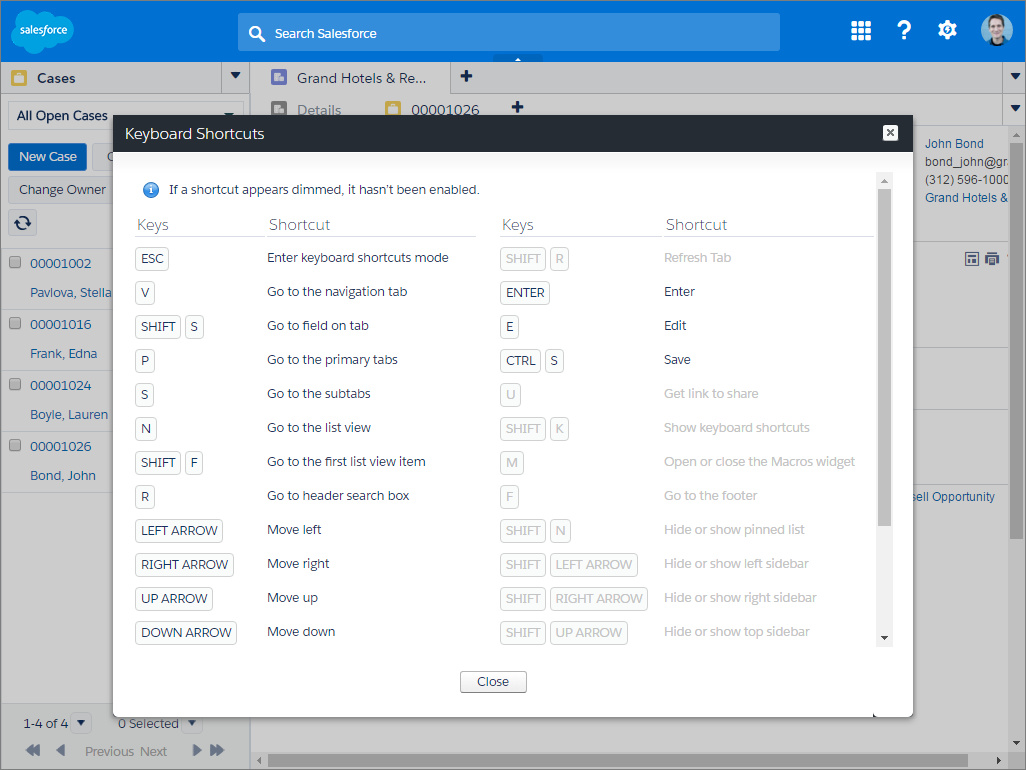Image resolution: width=1026 pixels, height=770 pixels.
Task: Open case link 00001016
Action: (x=60, y=324)
